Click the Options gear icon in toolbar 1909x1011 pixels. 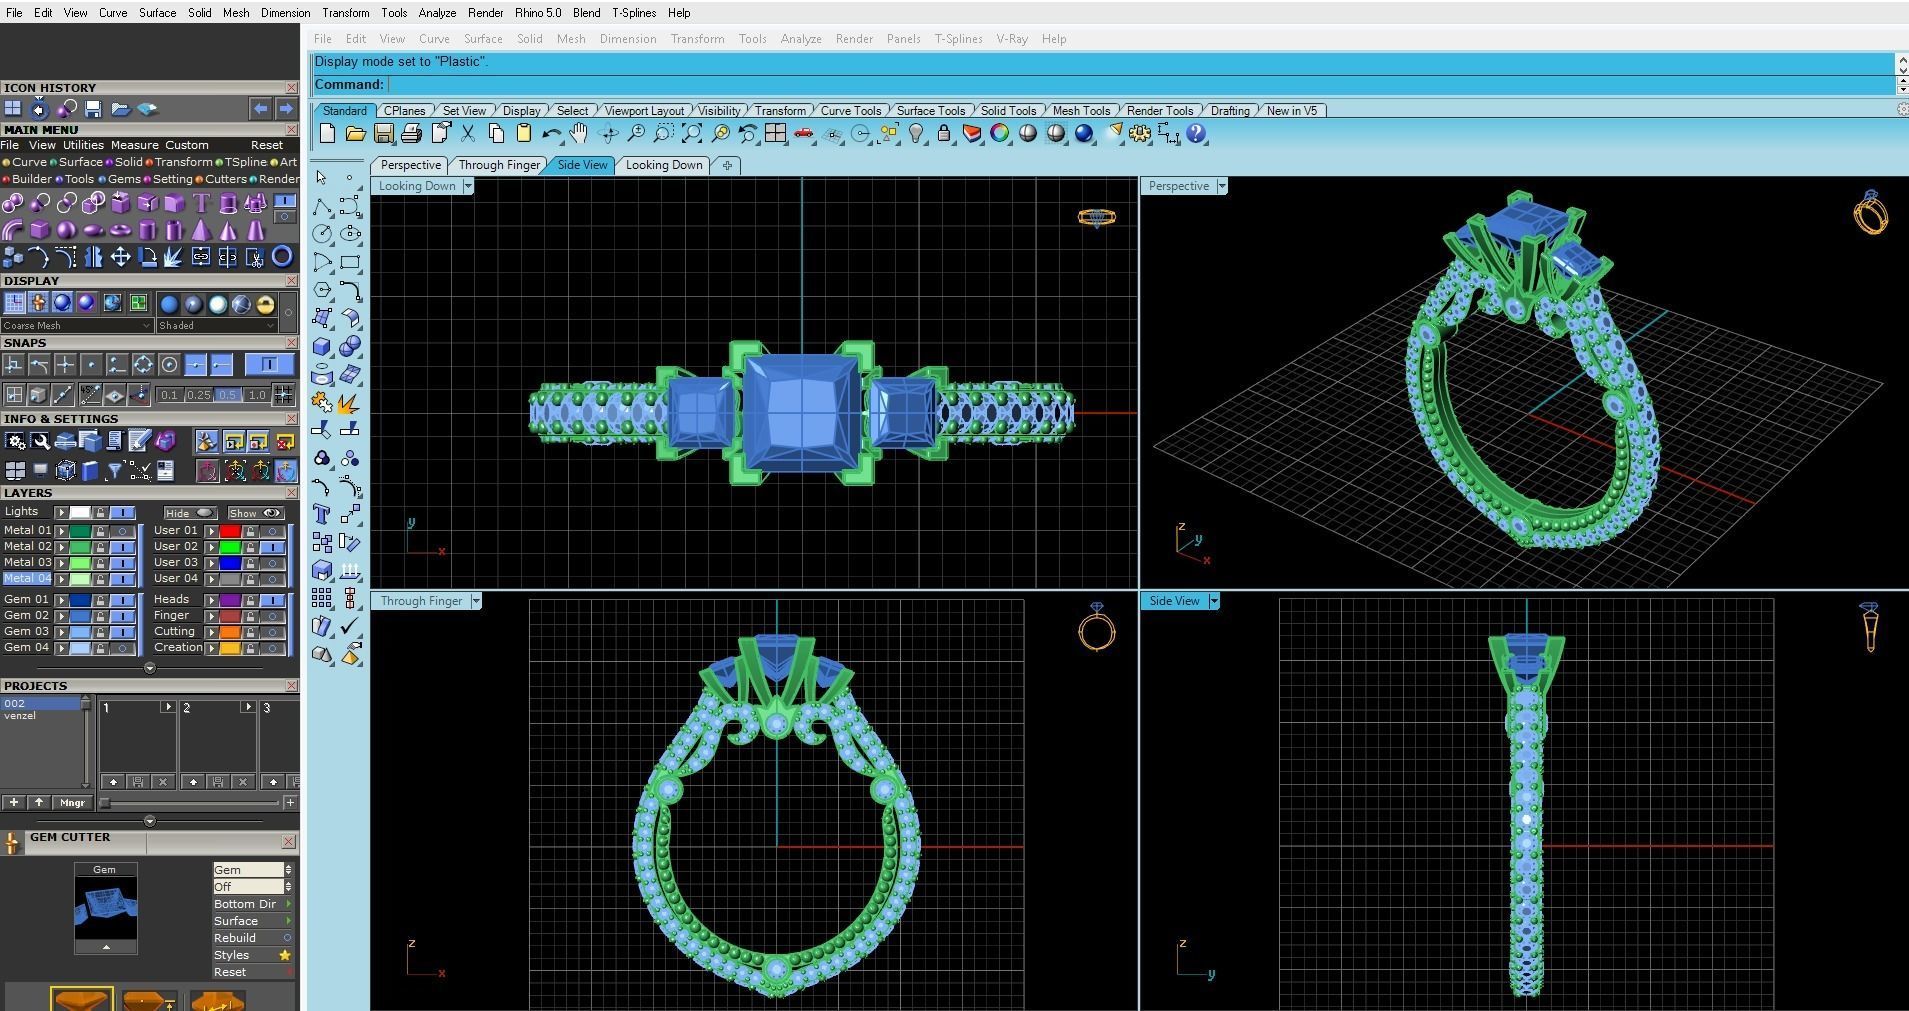pyautogui.click(x=1140, y=134)
